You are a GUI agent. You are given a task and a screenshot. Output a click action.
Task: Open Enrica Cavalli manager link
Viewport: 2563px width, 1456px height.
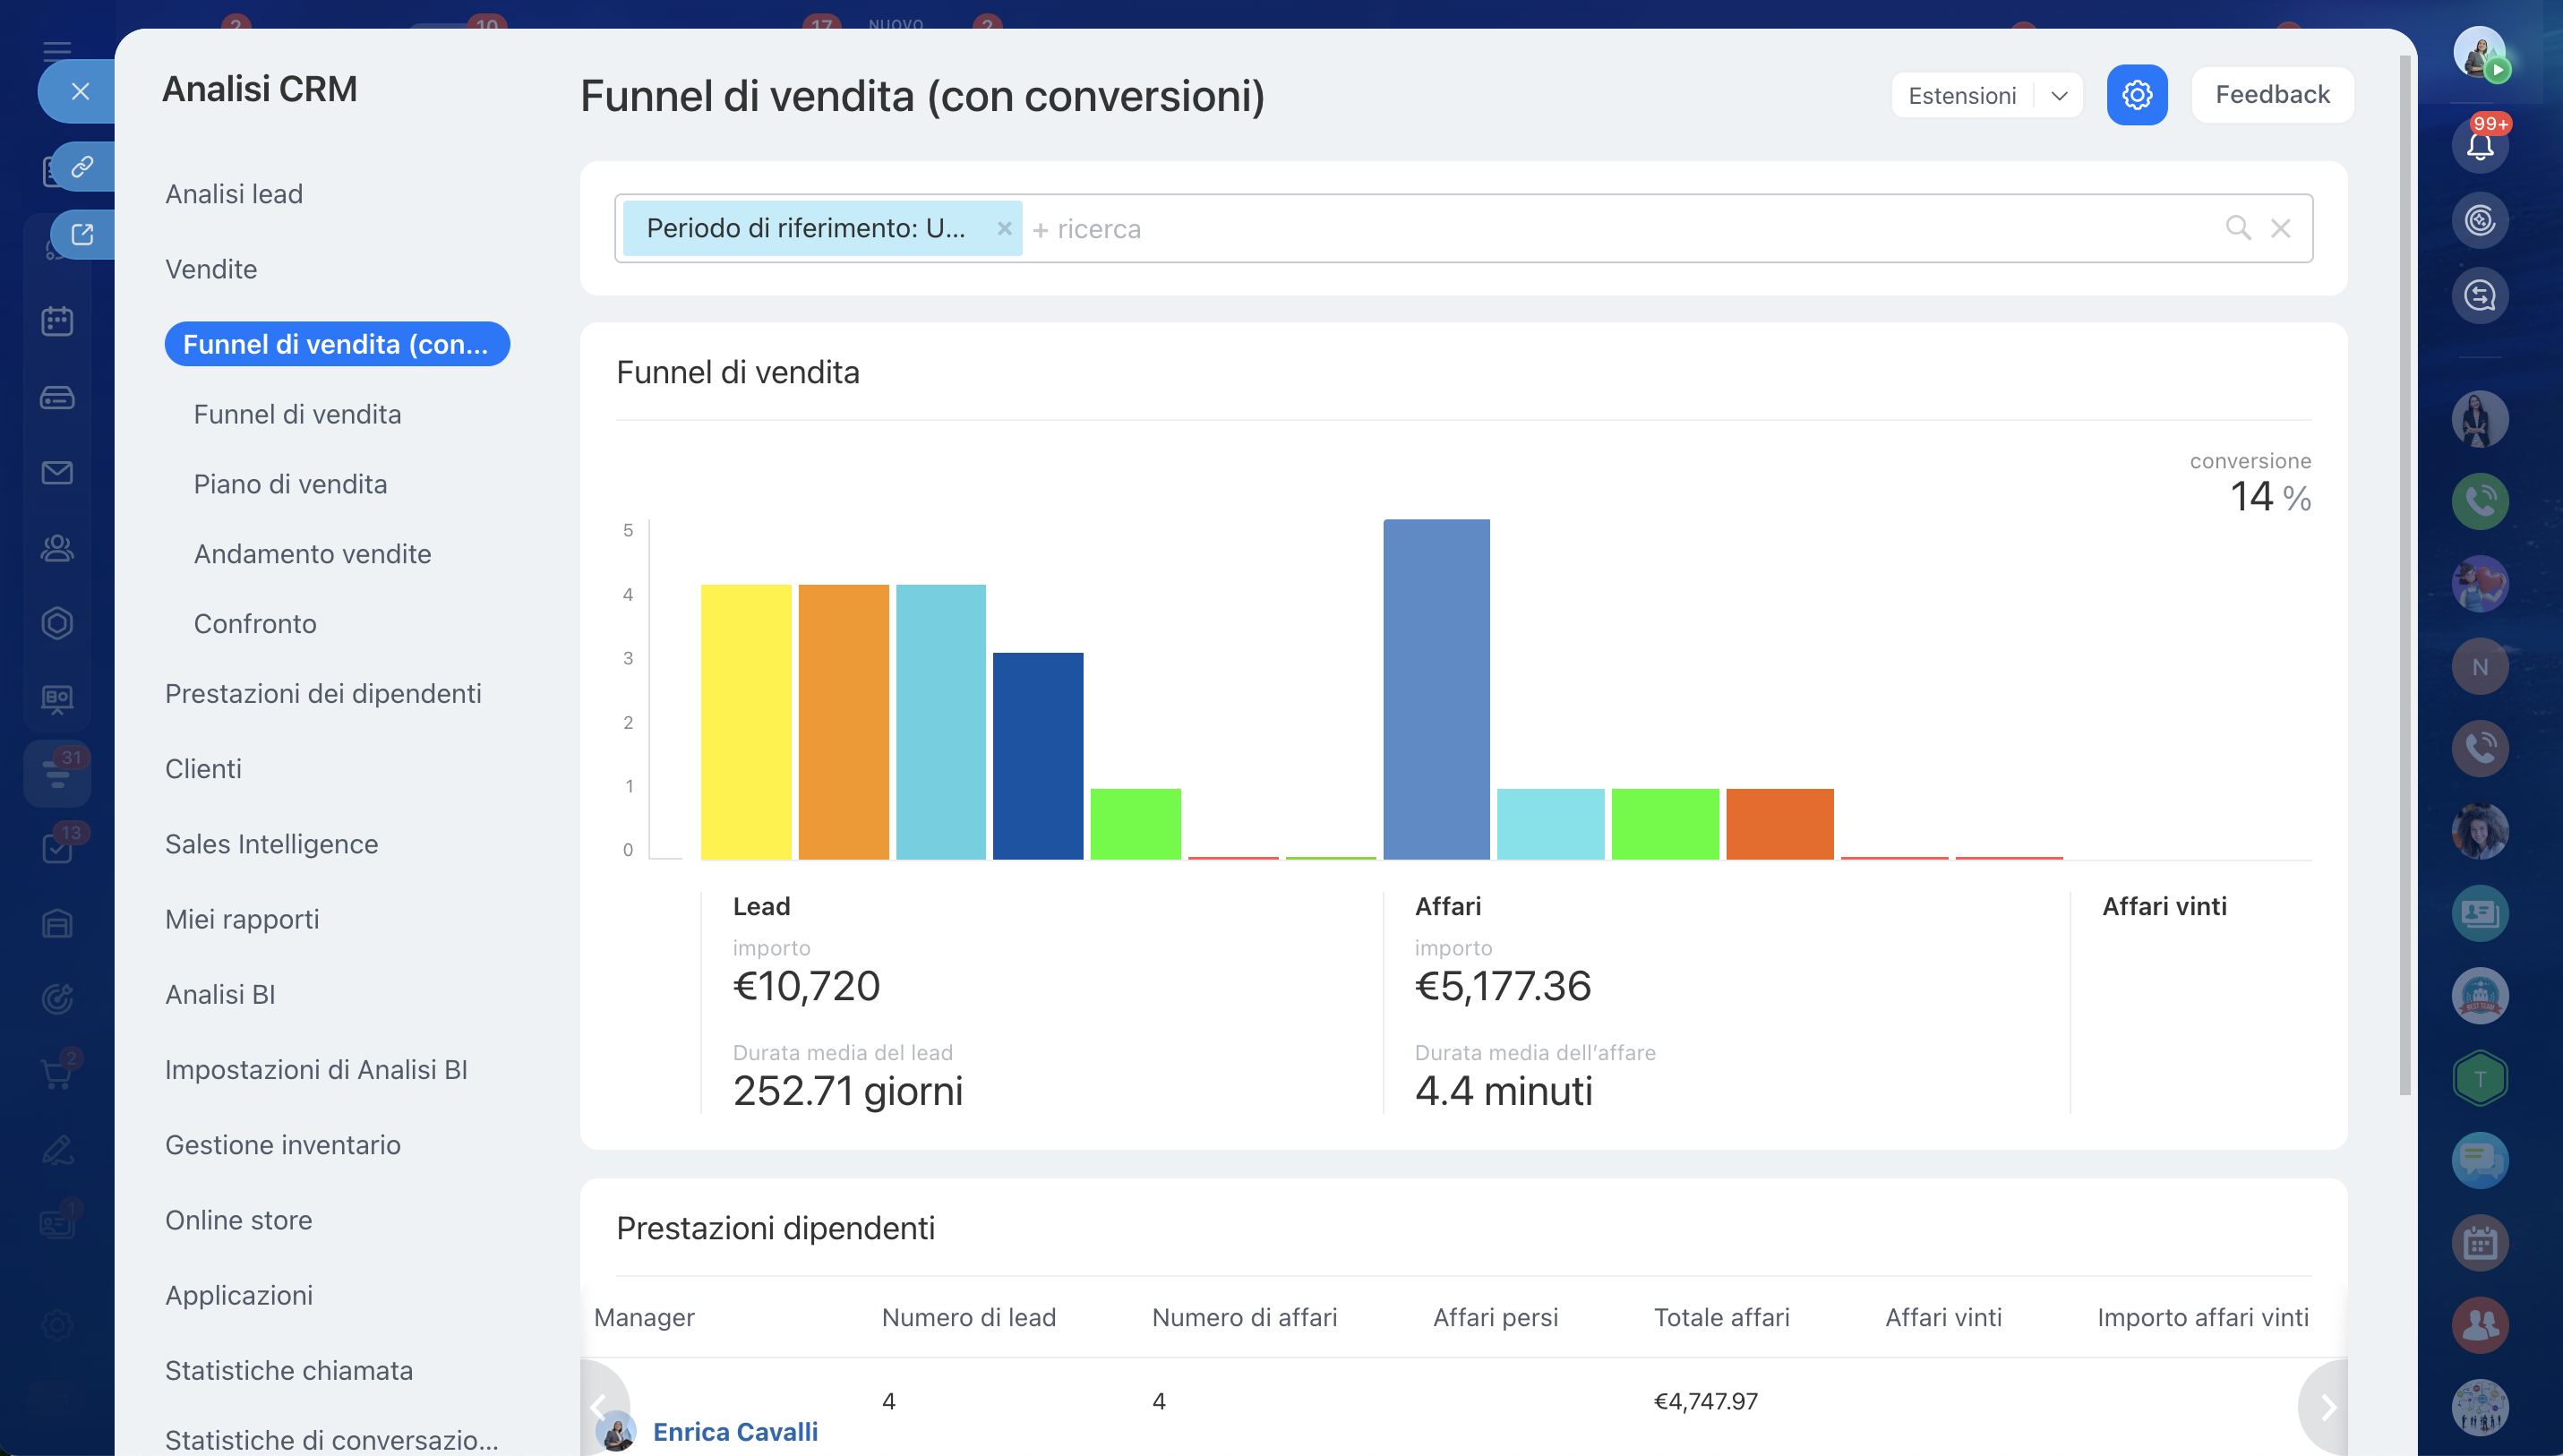(x=735, y=1431)
